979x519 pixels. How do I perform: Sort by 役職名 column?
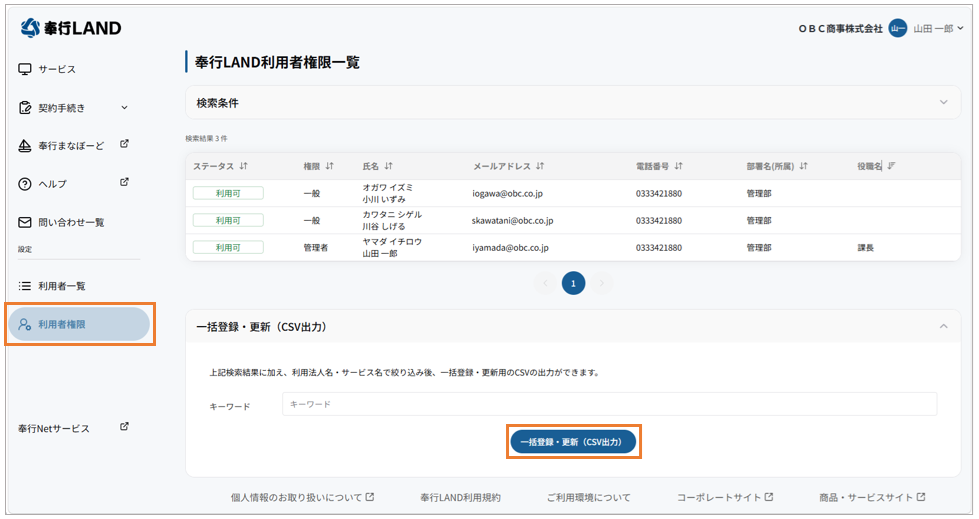click(x=891, y=166)
